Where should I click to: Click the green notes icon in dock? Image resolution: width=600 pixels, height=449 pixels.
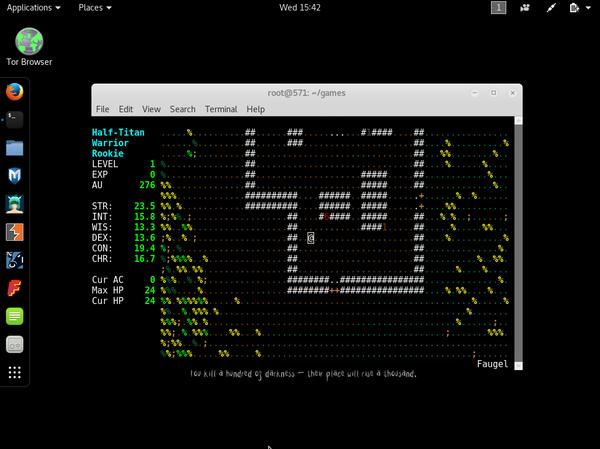tap(14, 317)
